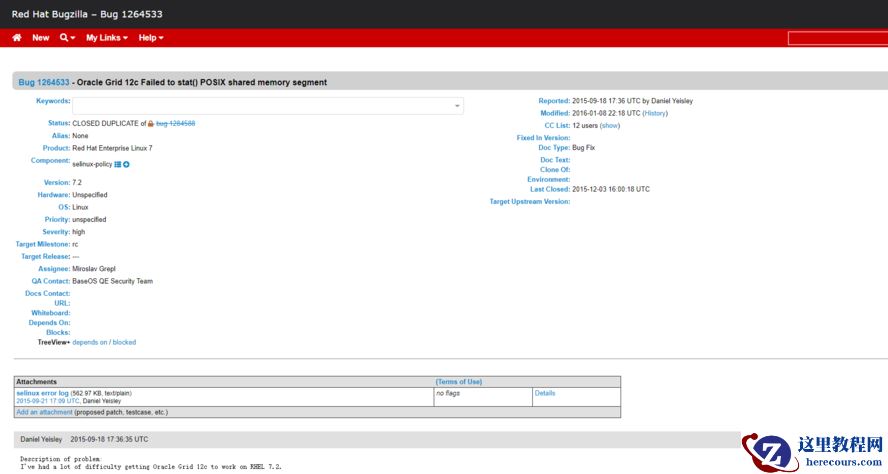Click the Fixed In Version label
Screen dimensions: 888x474
pyautogui.click(x=543, y=138)
